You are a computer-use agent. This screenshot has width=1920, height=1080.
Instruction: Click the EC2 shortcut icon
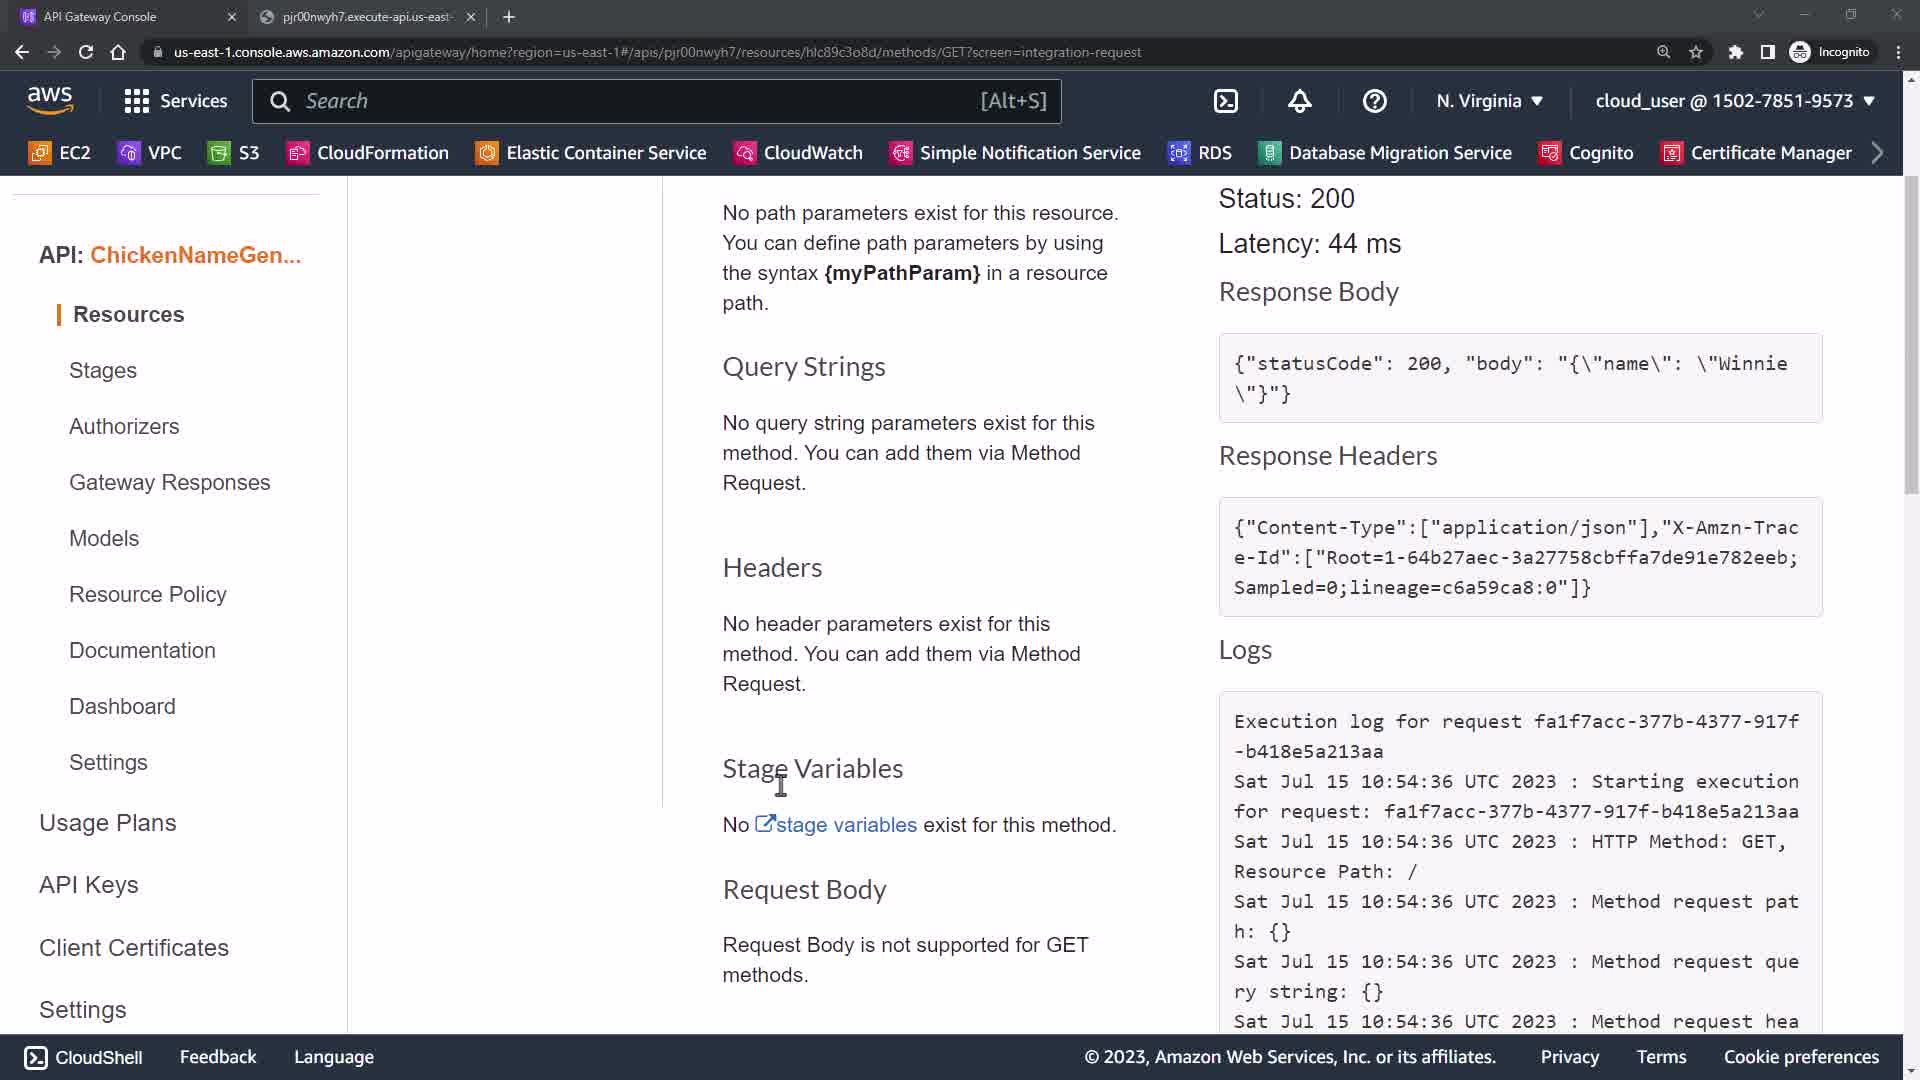(x=40, y=153)
